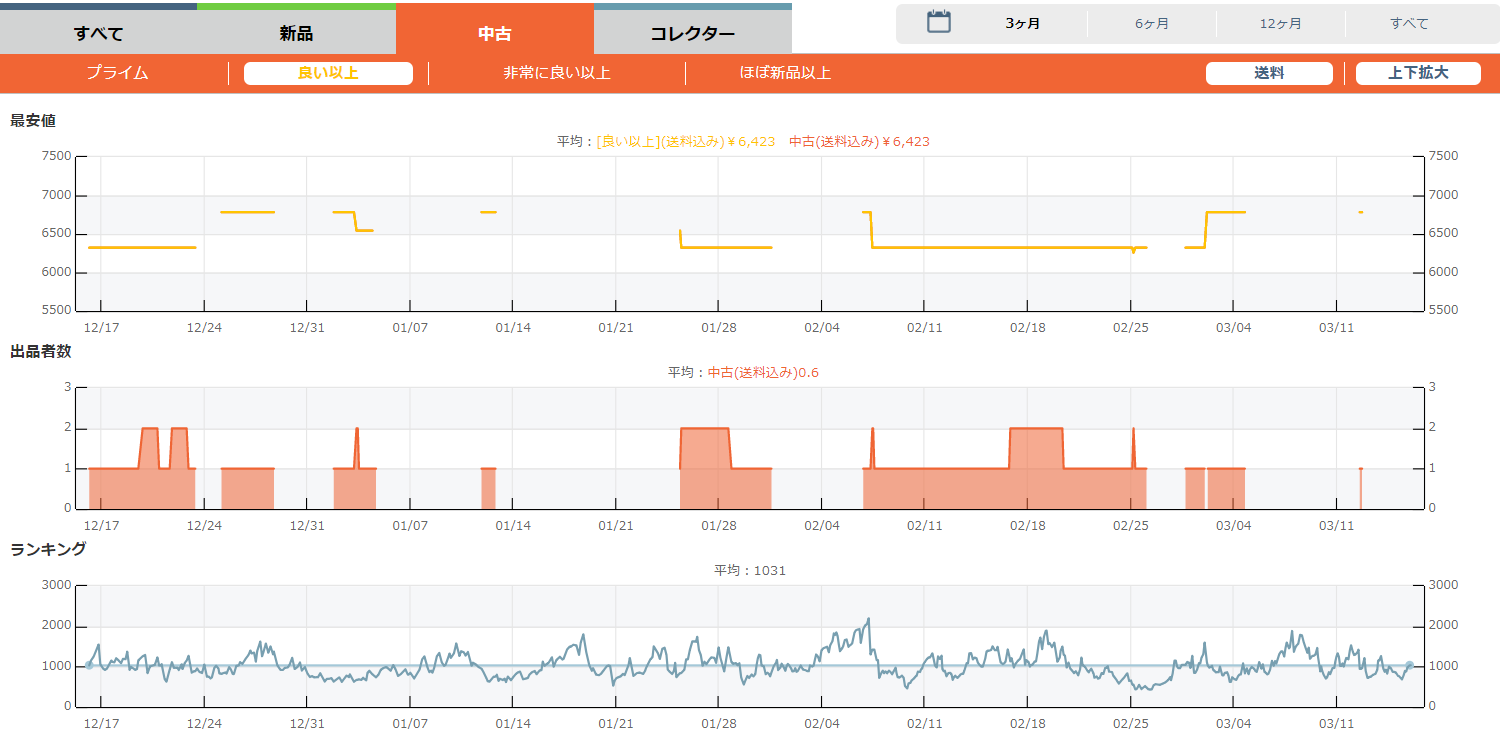The height and width of the screenshot is (740, 1500).
Task: Switch to the すべて tab
Action: 98,33
